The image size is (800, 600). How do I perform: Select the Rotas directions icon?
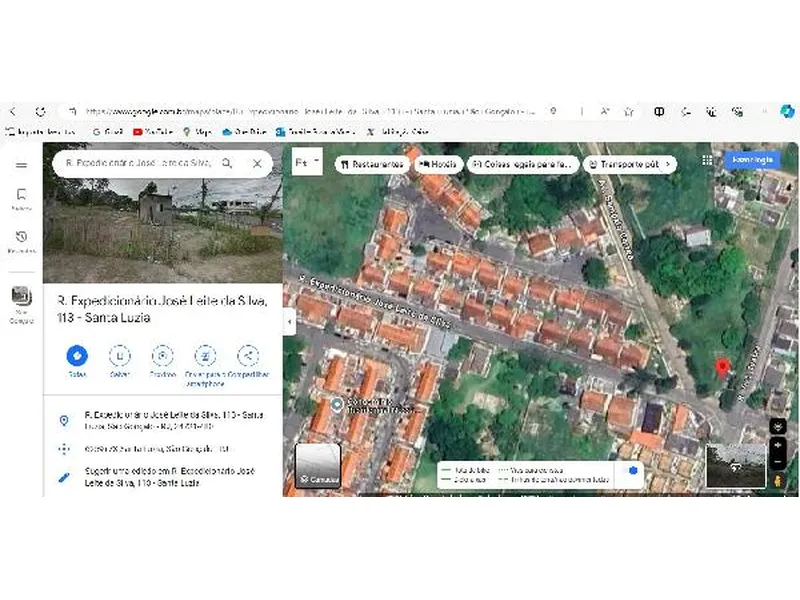pyautogui.click(x=76, y=356)
